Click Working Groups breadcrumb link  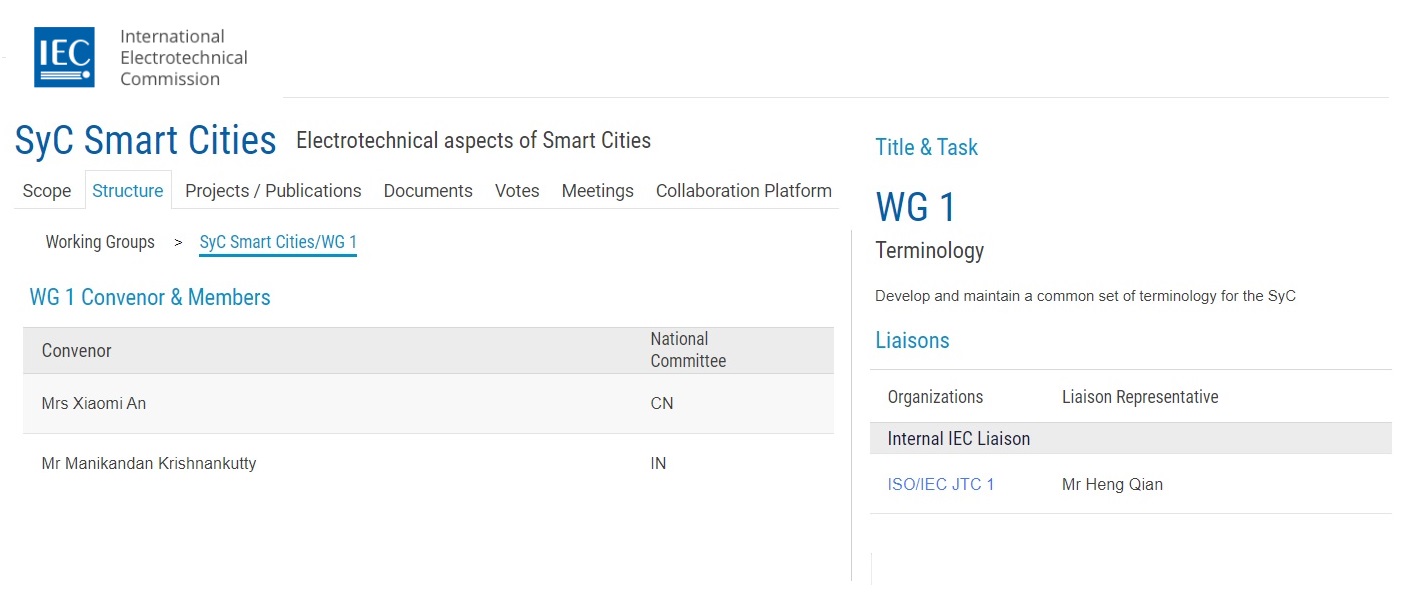[100, 242]
